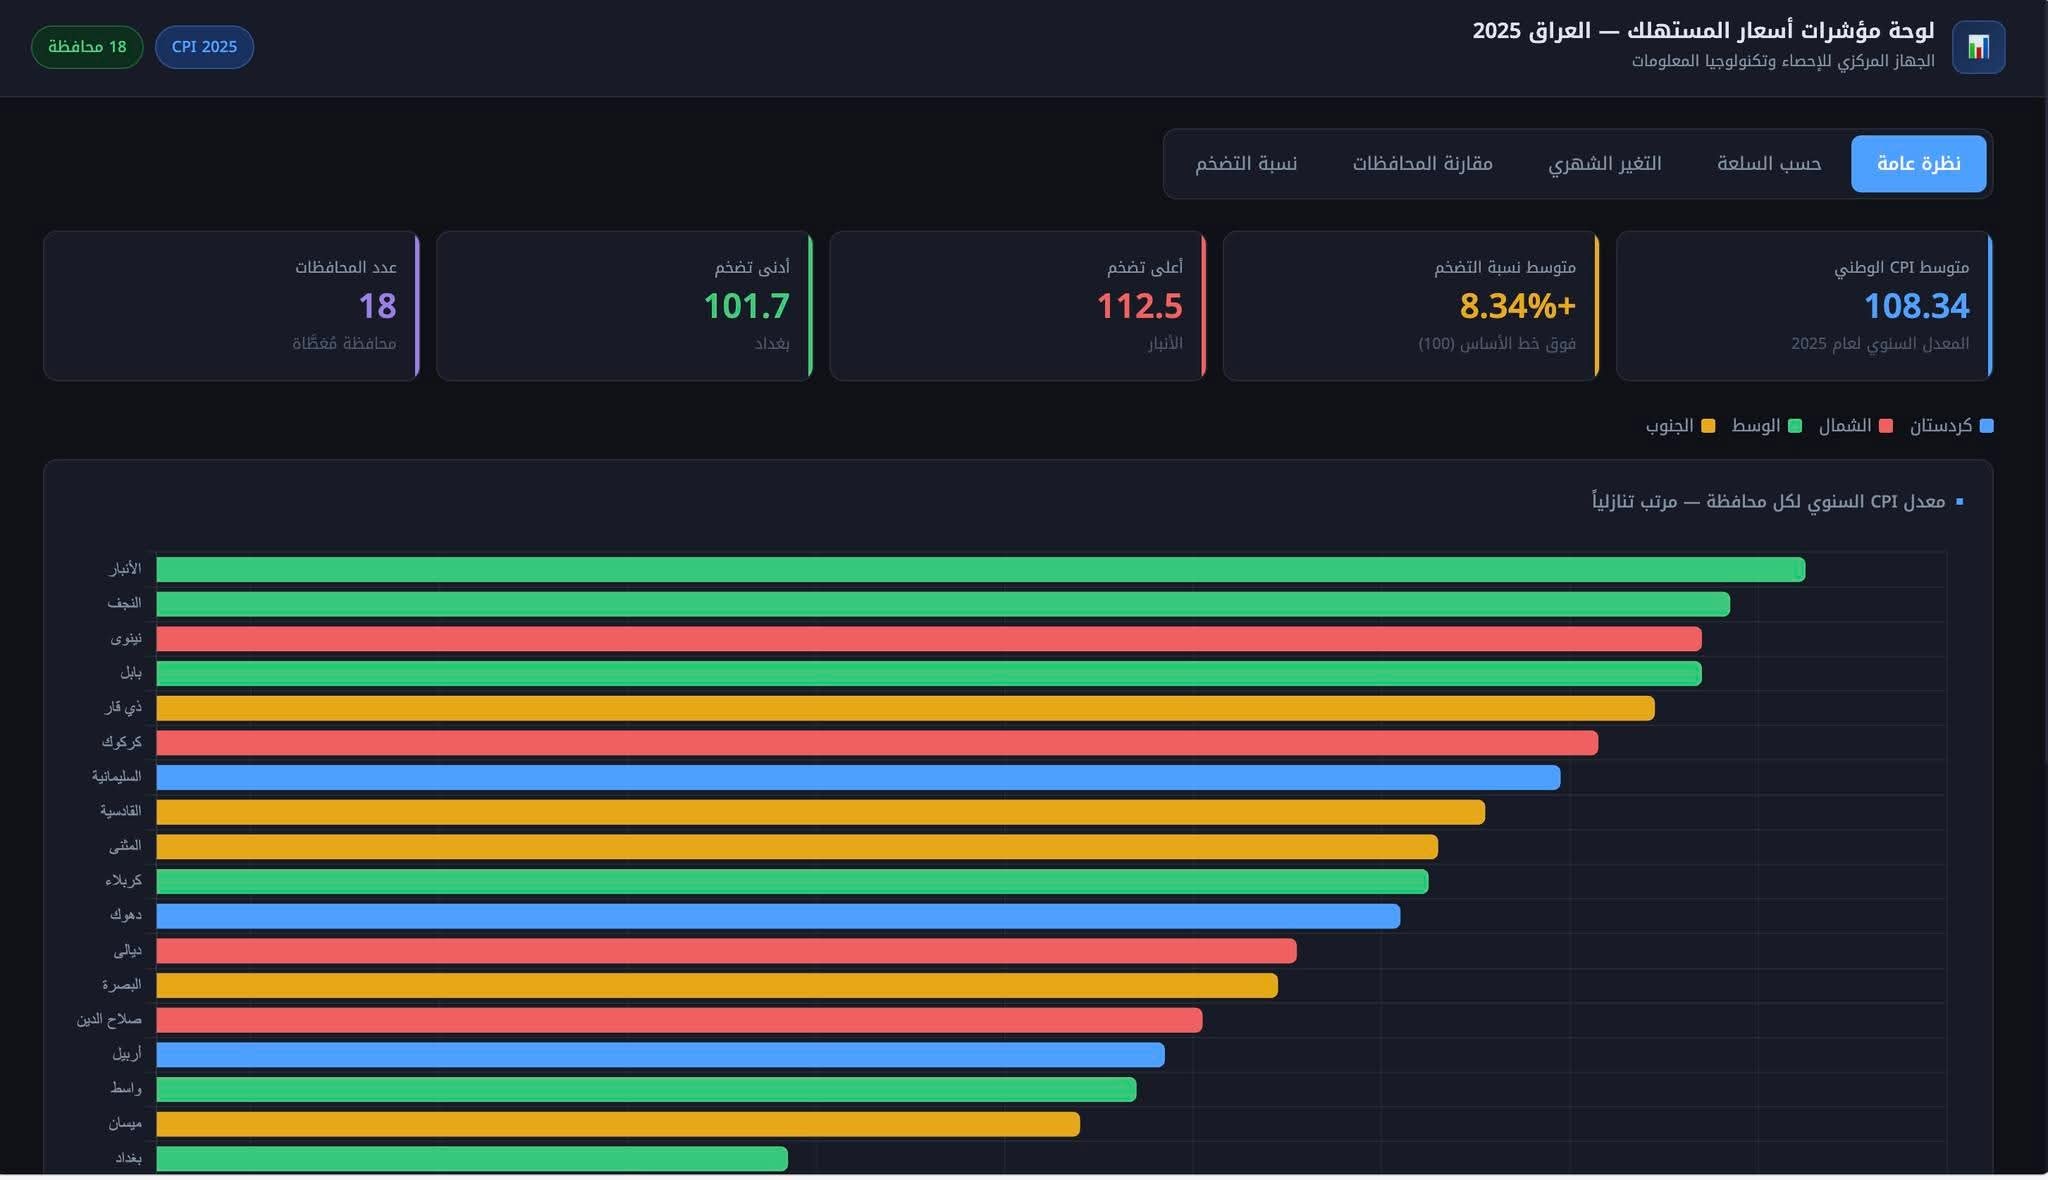Toggle the red الشمال legend swatch
This screenshot has width=2048, height=1180.
click(x=1885, y=426)
